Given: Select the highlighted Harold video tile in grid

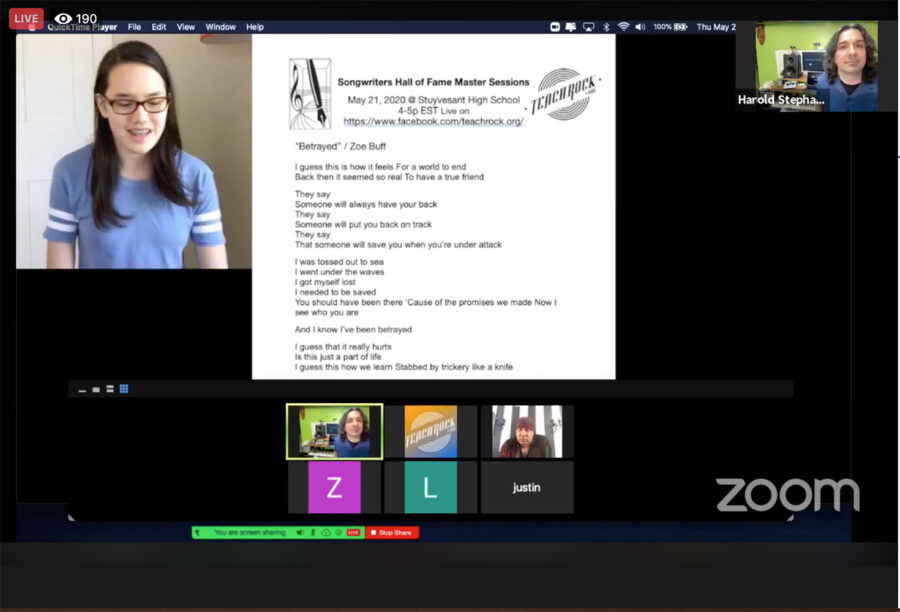Looking at the screenshot, I should coord(335,432).
